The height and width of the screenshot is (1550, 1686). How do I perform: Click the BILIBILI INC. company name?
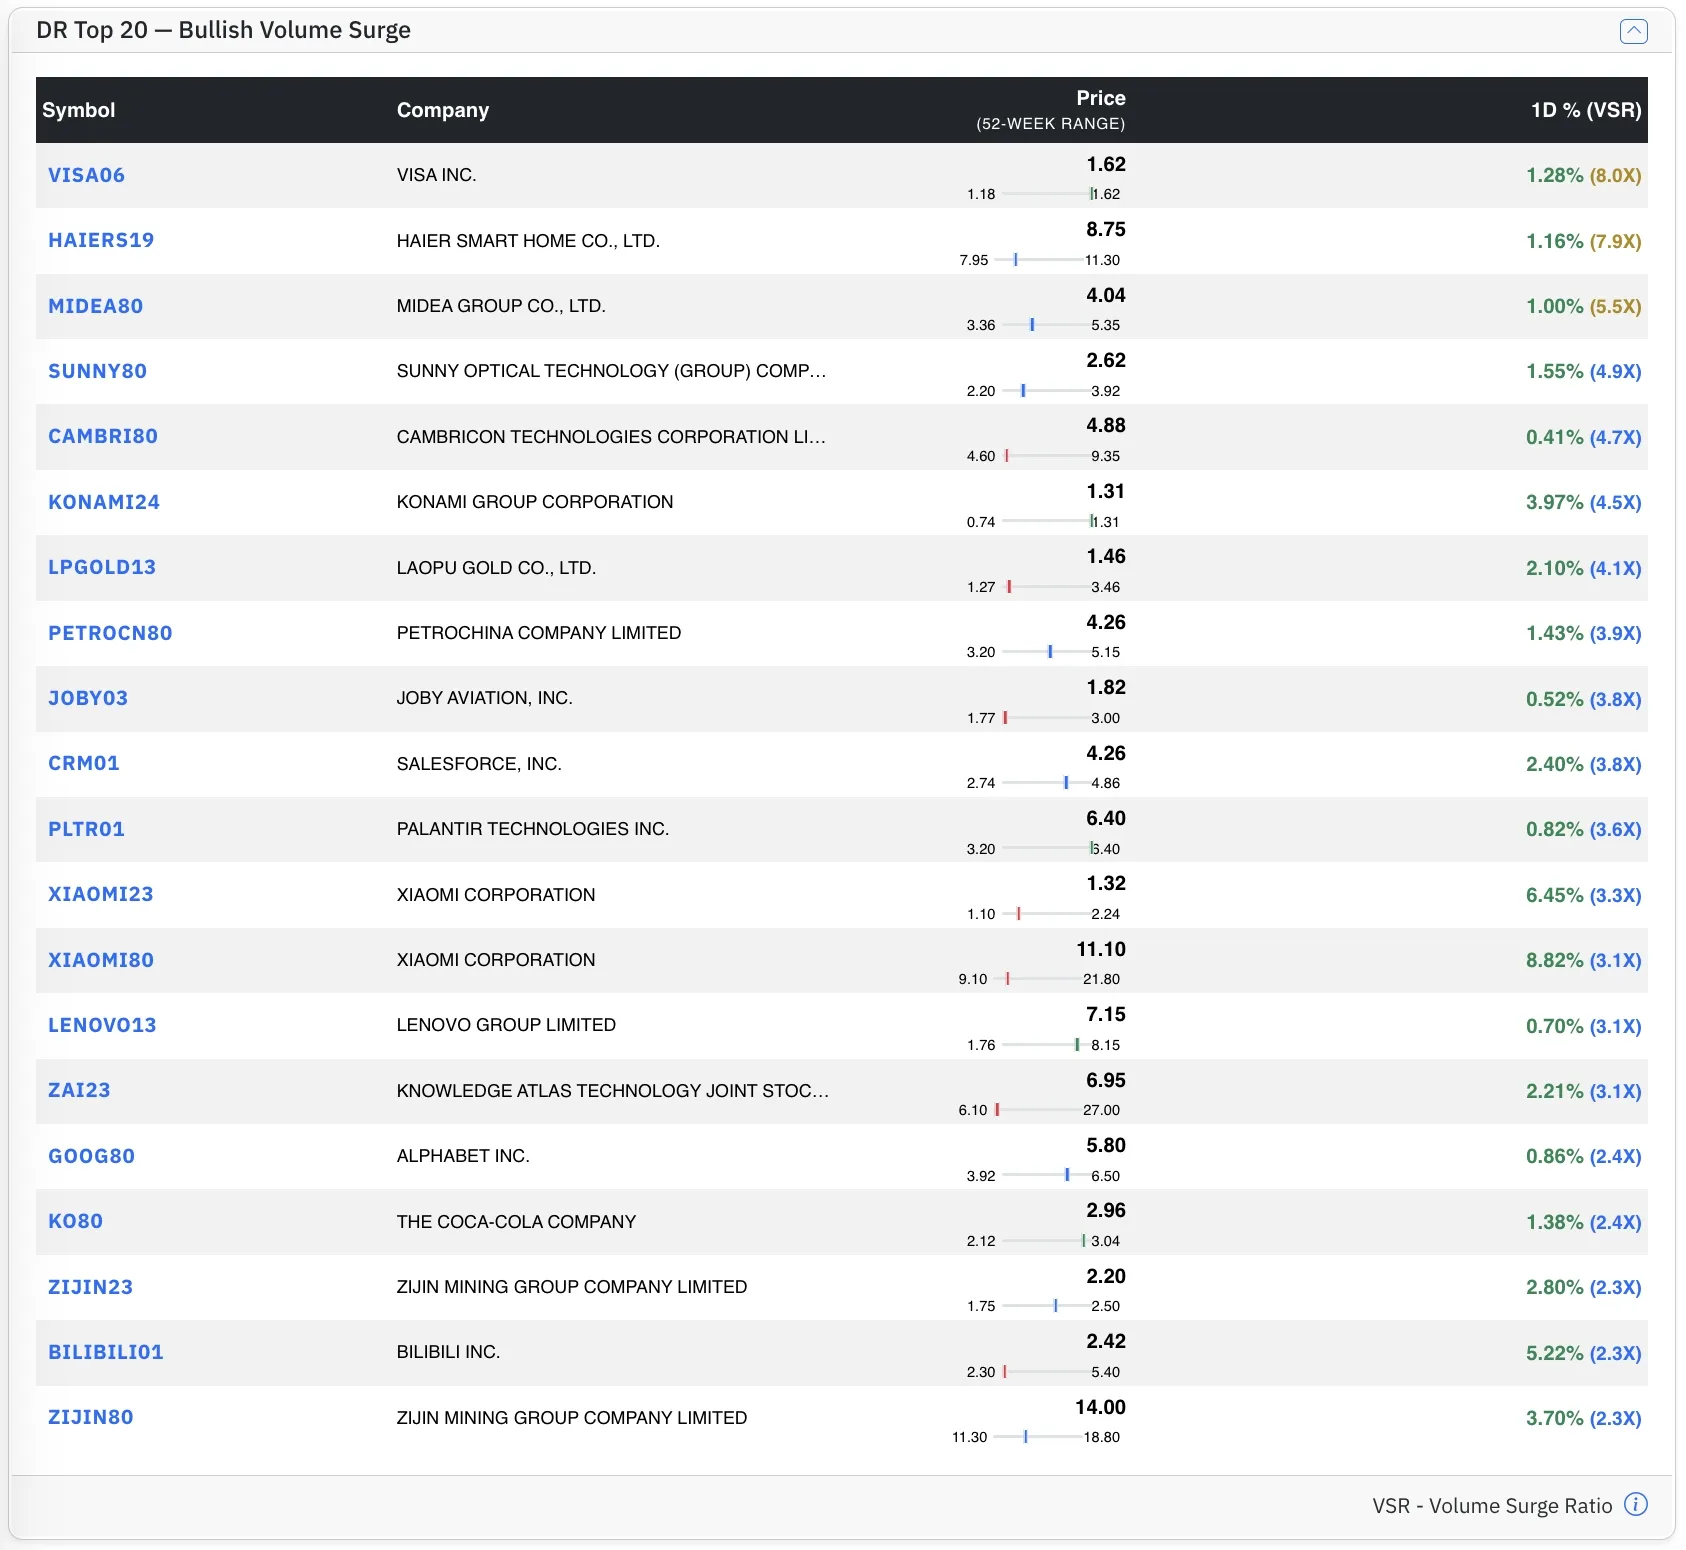tap(448, 1352)
